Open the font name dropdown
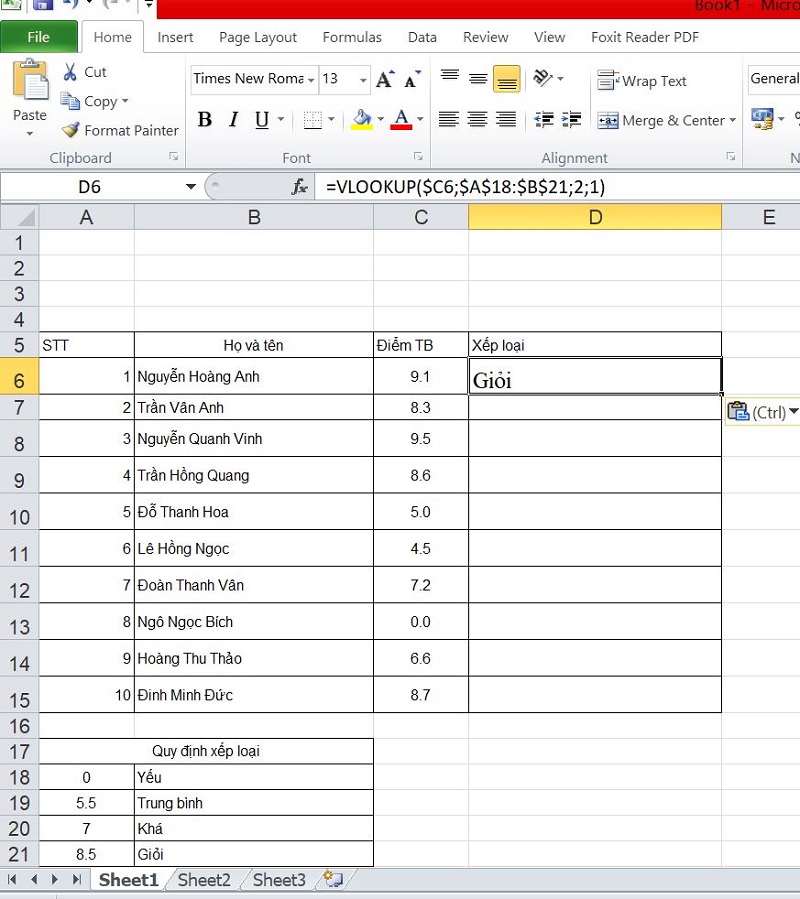This screenshot has width=800, height=899. point(312,80)
